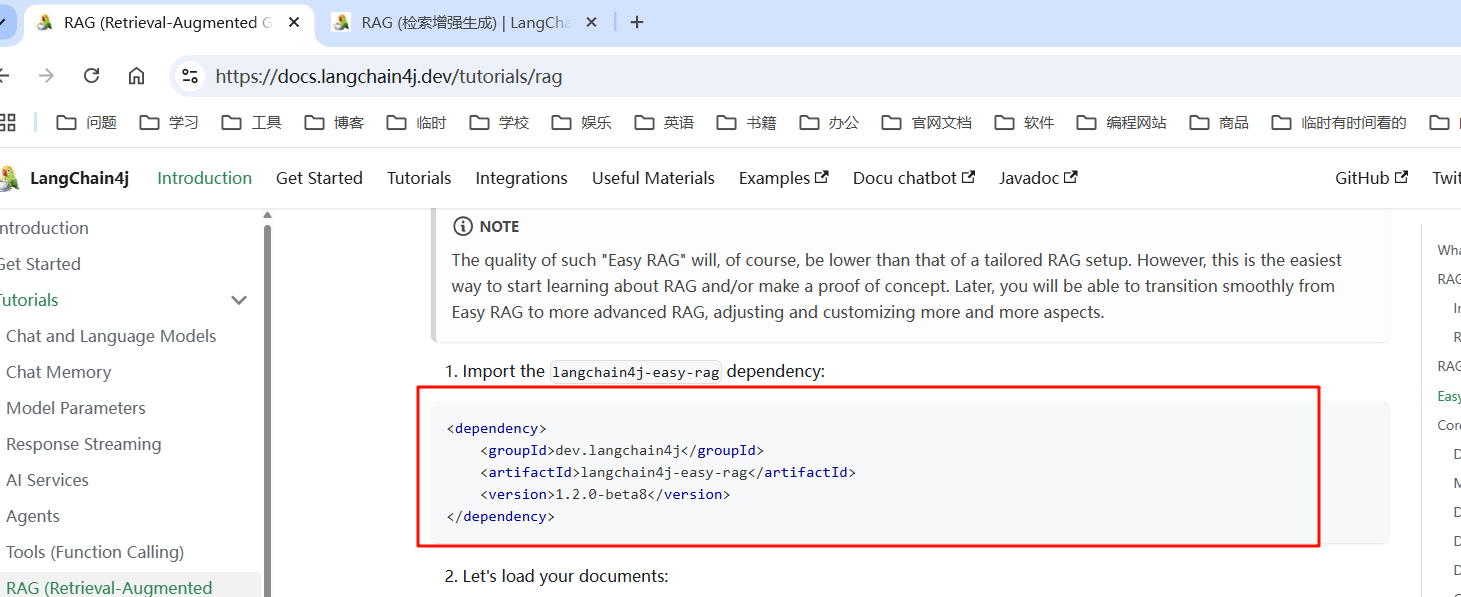This screenshot has width=1461, height=597.
Task: Open the 编程网站 bookmark folder
Action: 1121,122
